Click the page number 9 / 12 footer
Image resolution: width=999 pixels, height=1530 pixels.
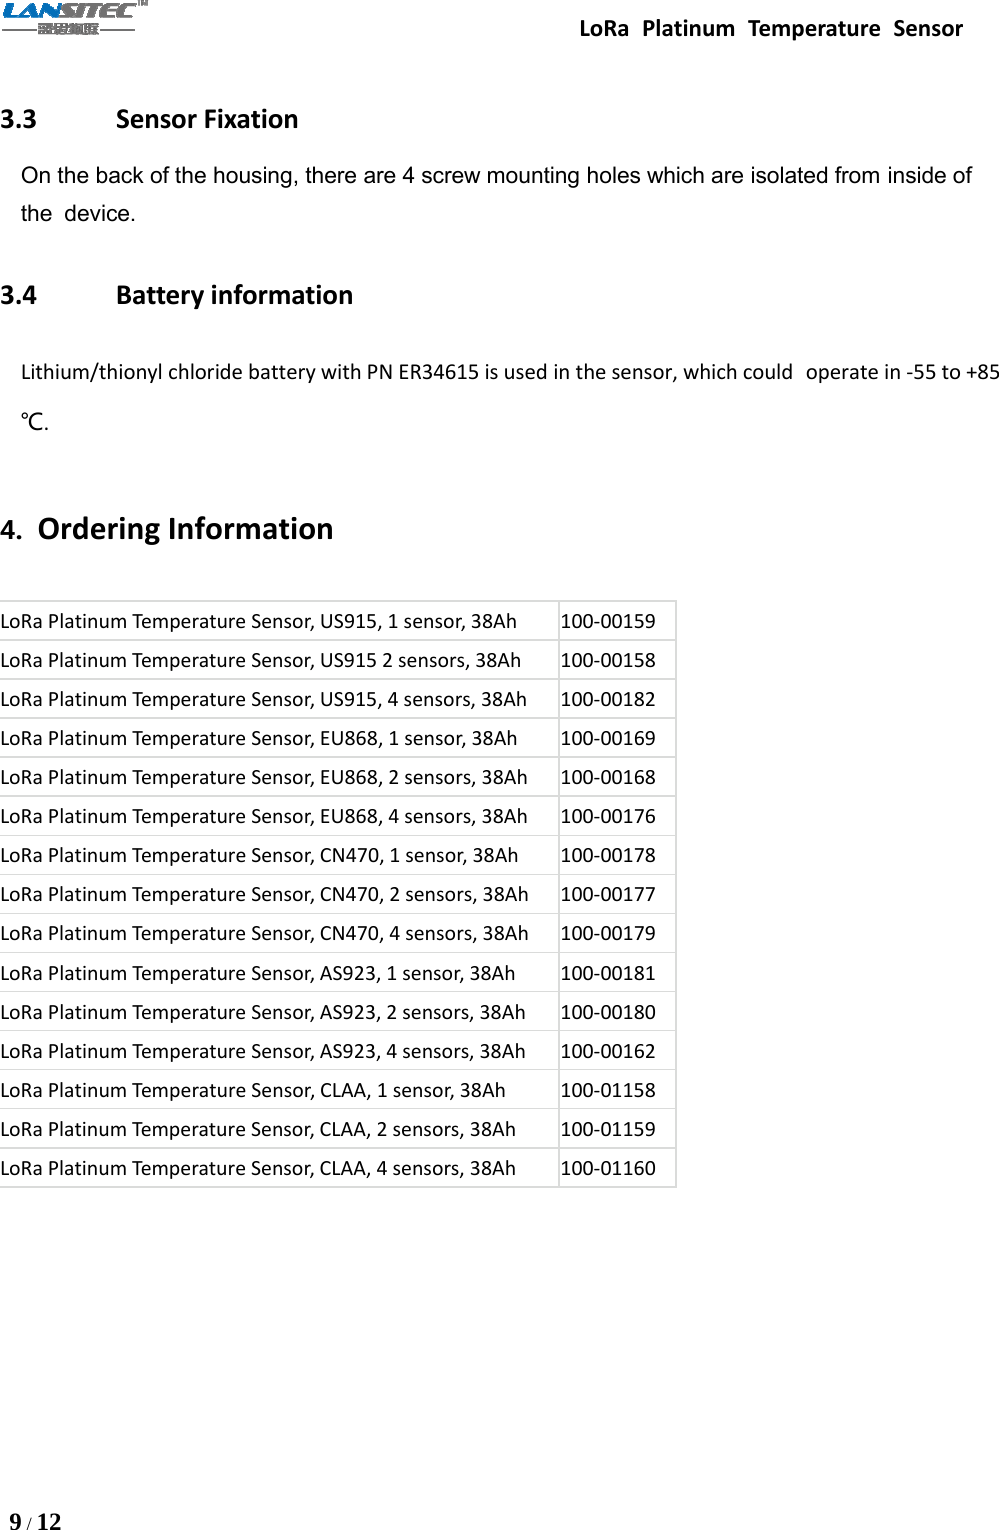click(35, 1521)
